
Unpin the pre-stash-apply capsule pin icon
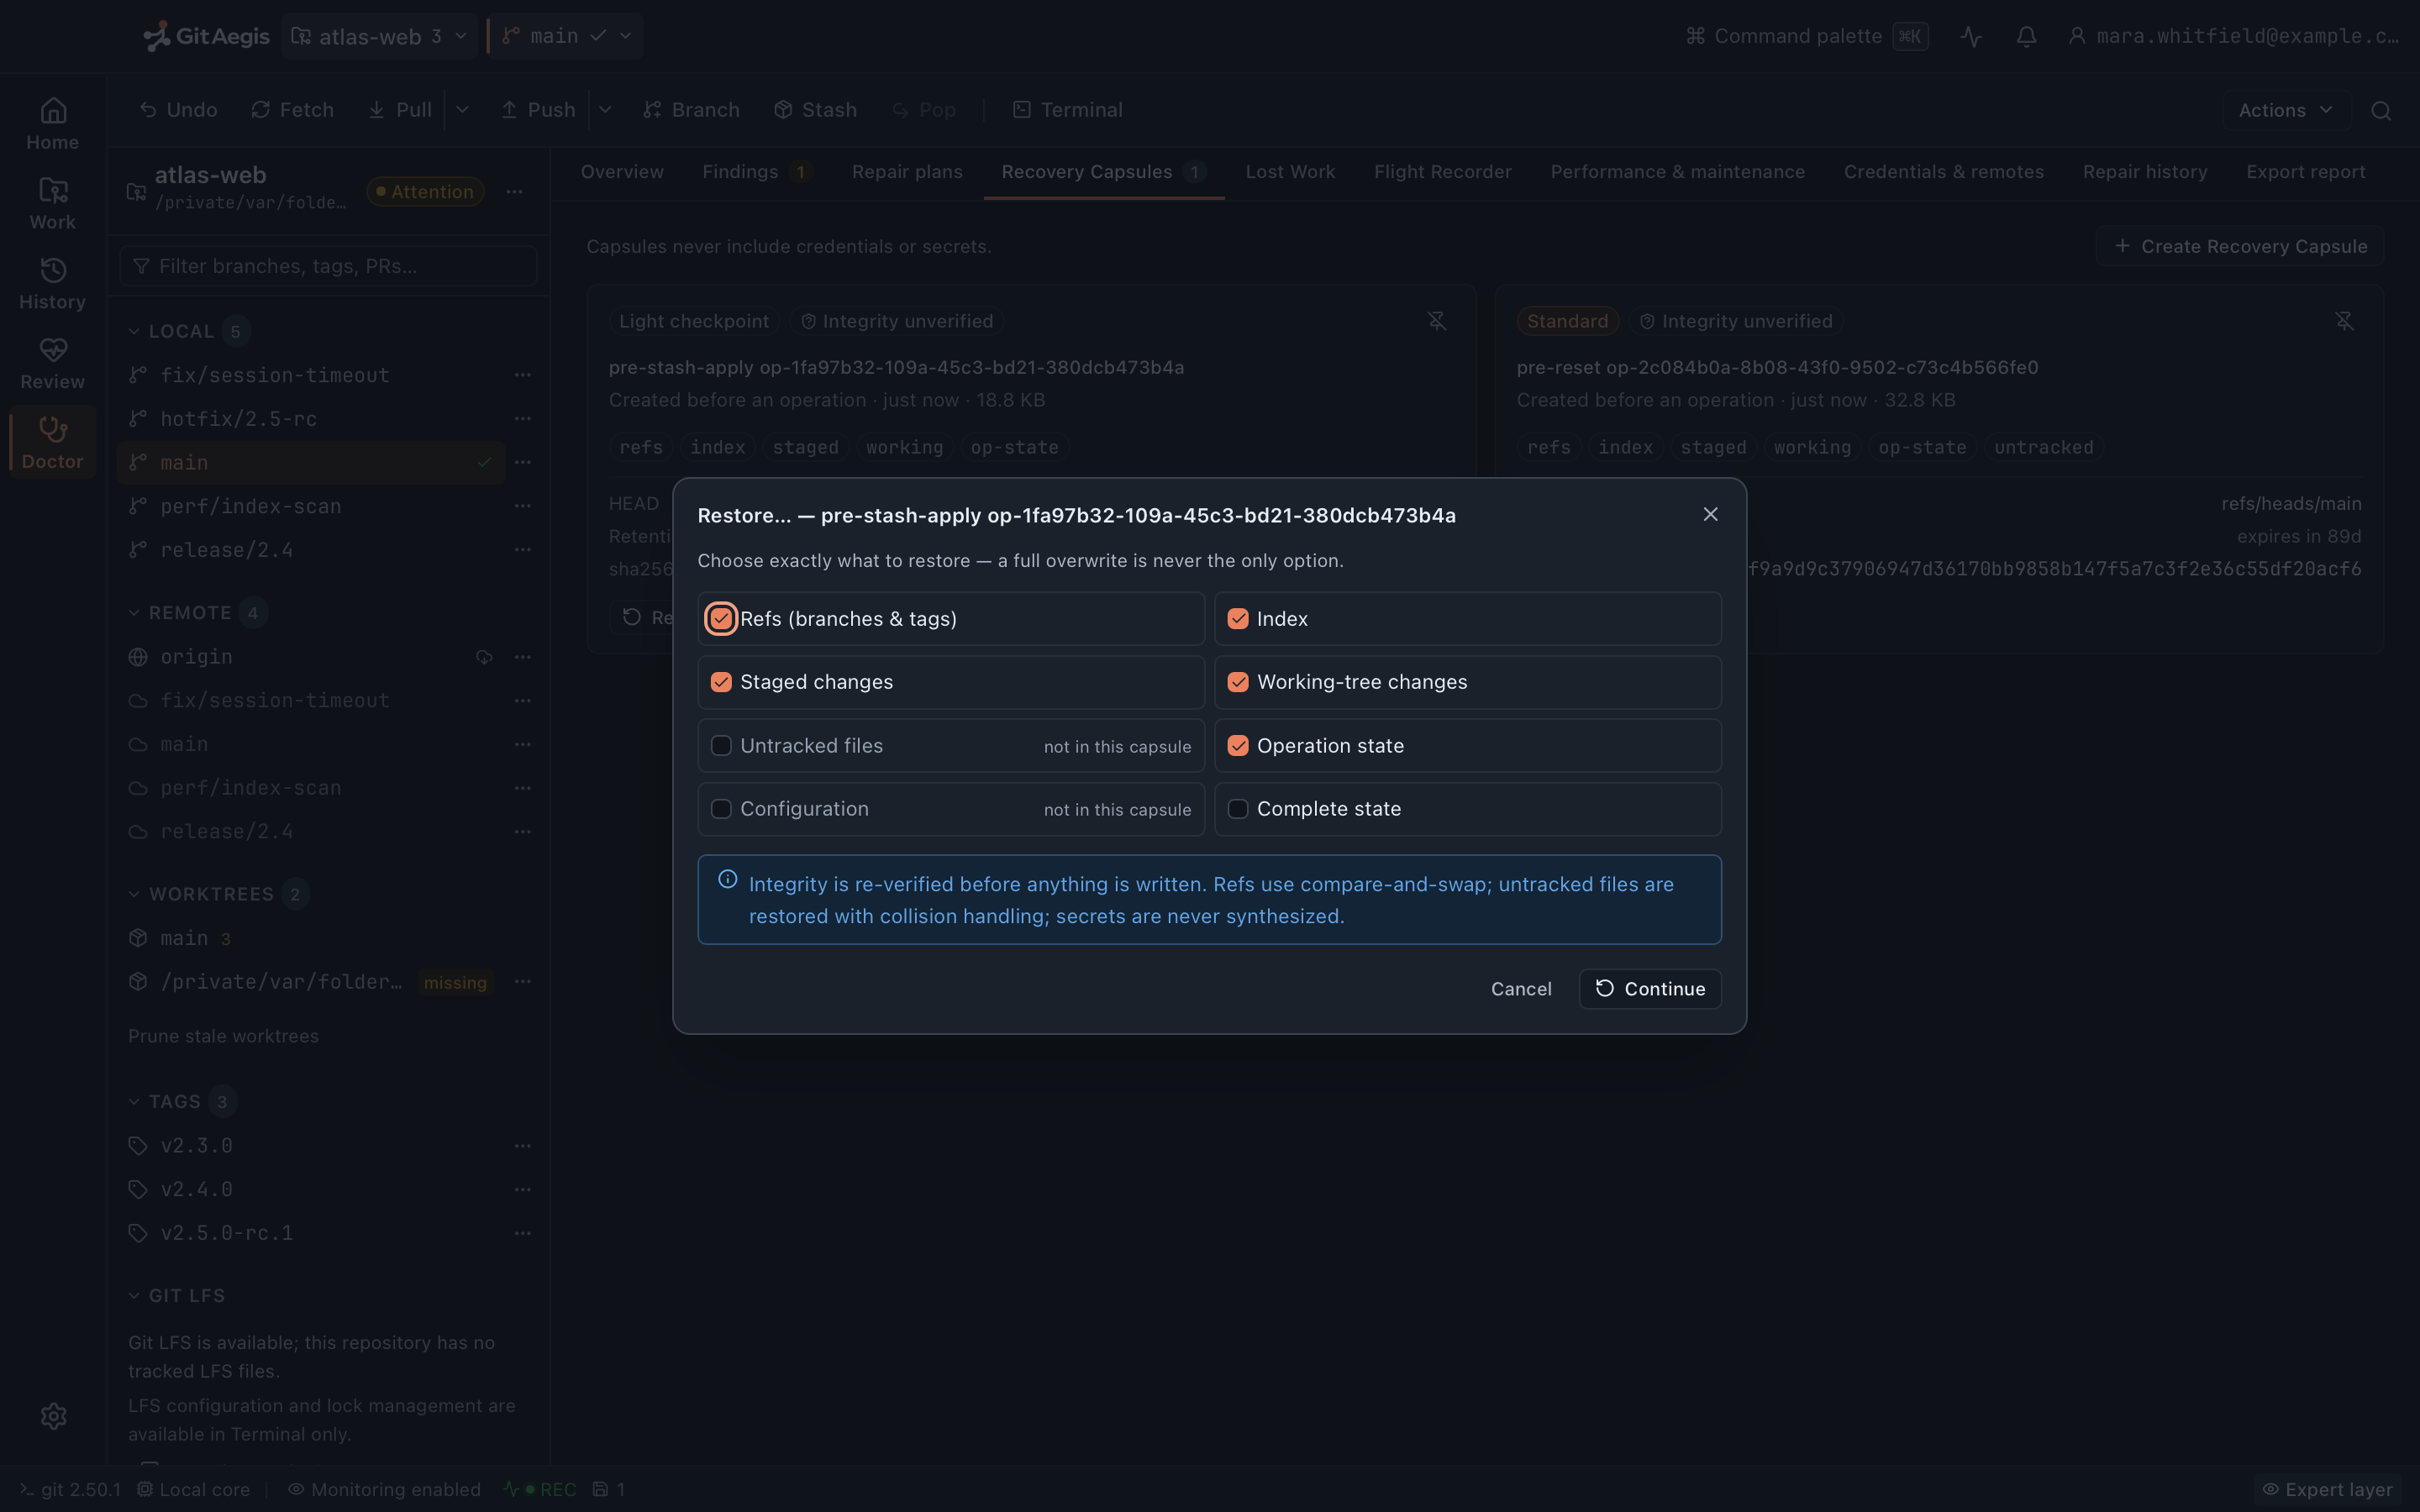coord(1436,321)
